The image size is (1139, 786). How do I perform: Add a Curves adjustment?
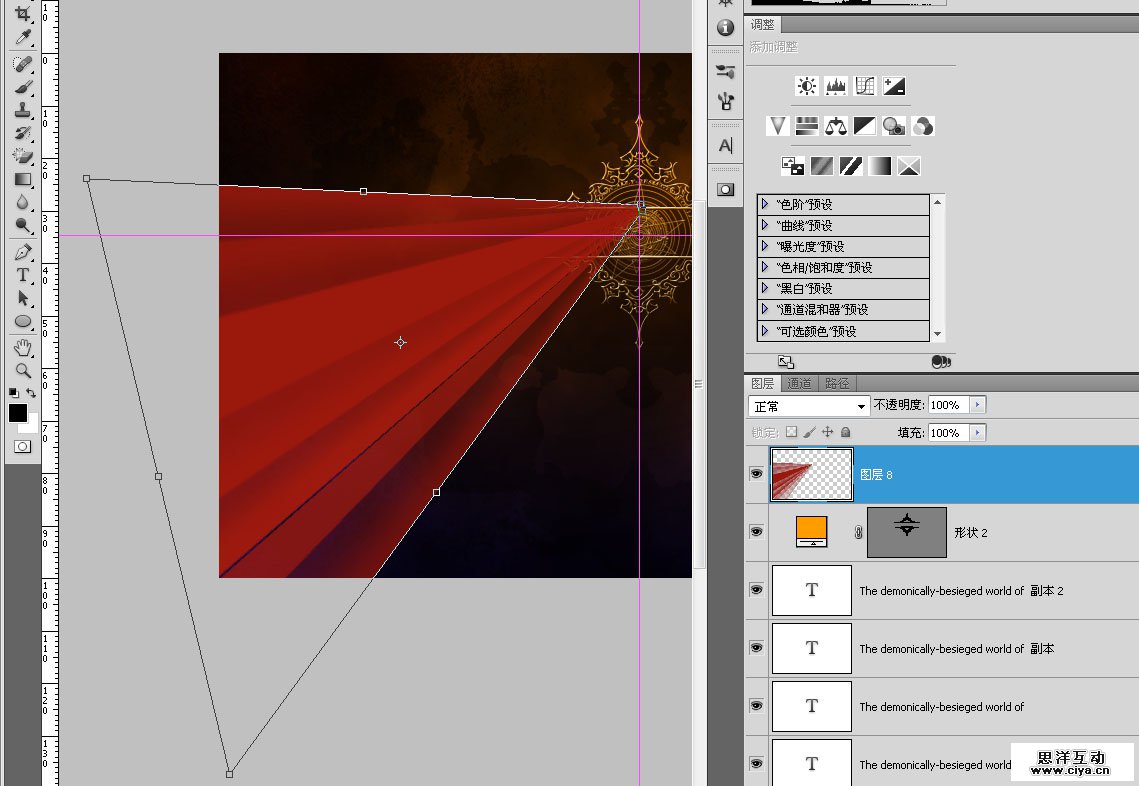pos(865,86)
